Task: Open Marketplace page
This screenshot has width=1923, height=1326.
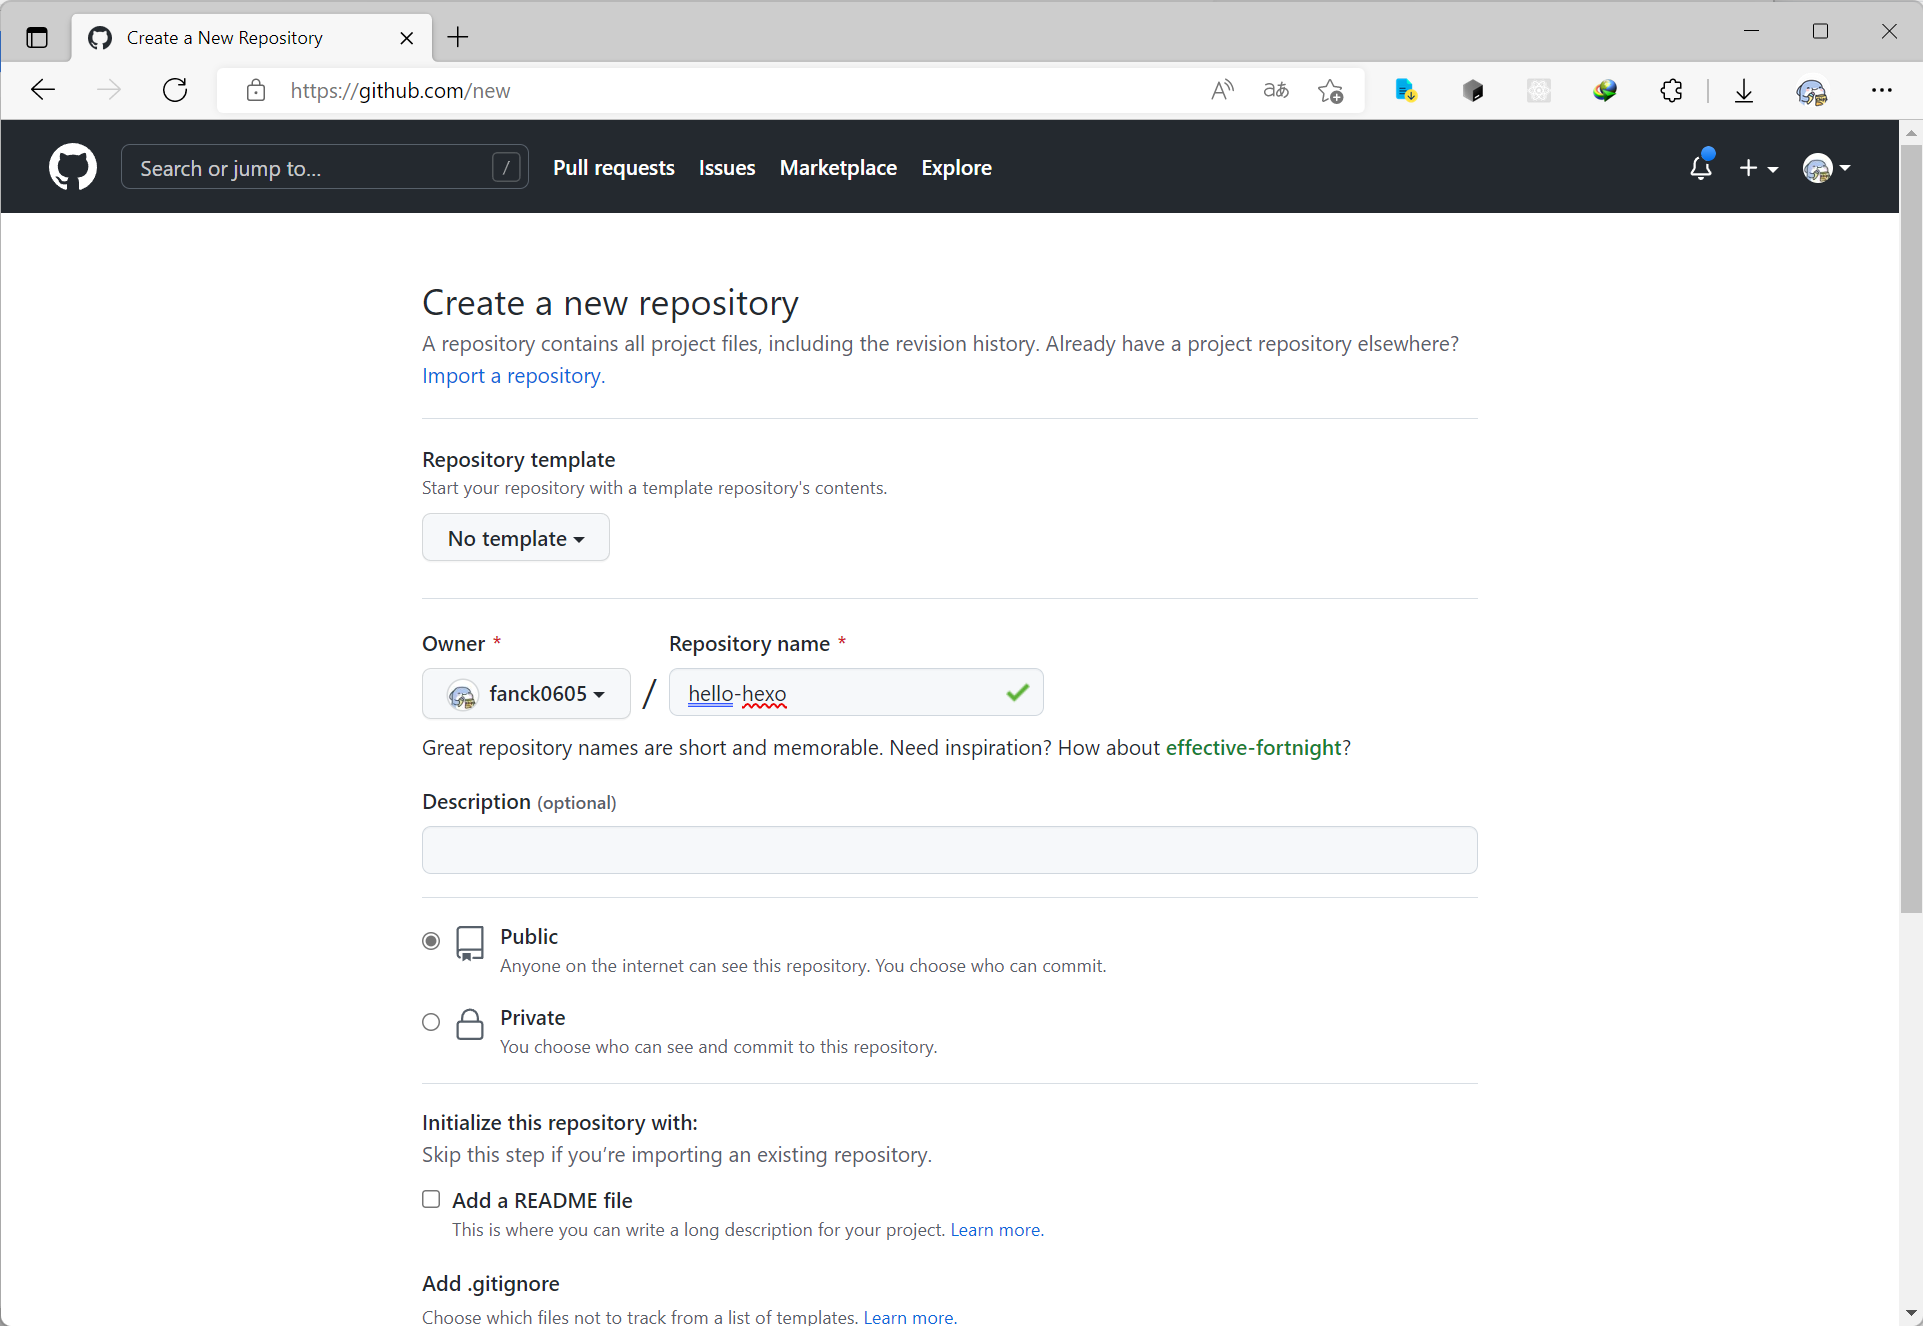Action: 838,168
